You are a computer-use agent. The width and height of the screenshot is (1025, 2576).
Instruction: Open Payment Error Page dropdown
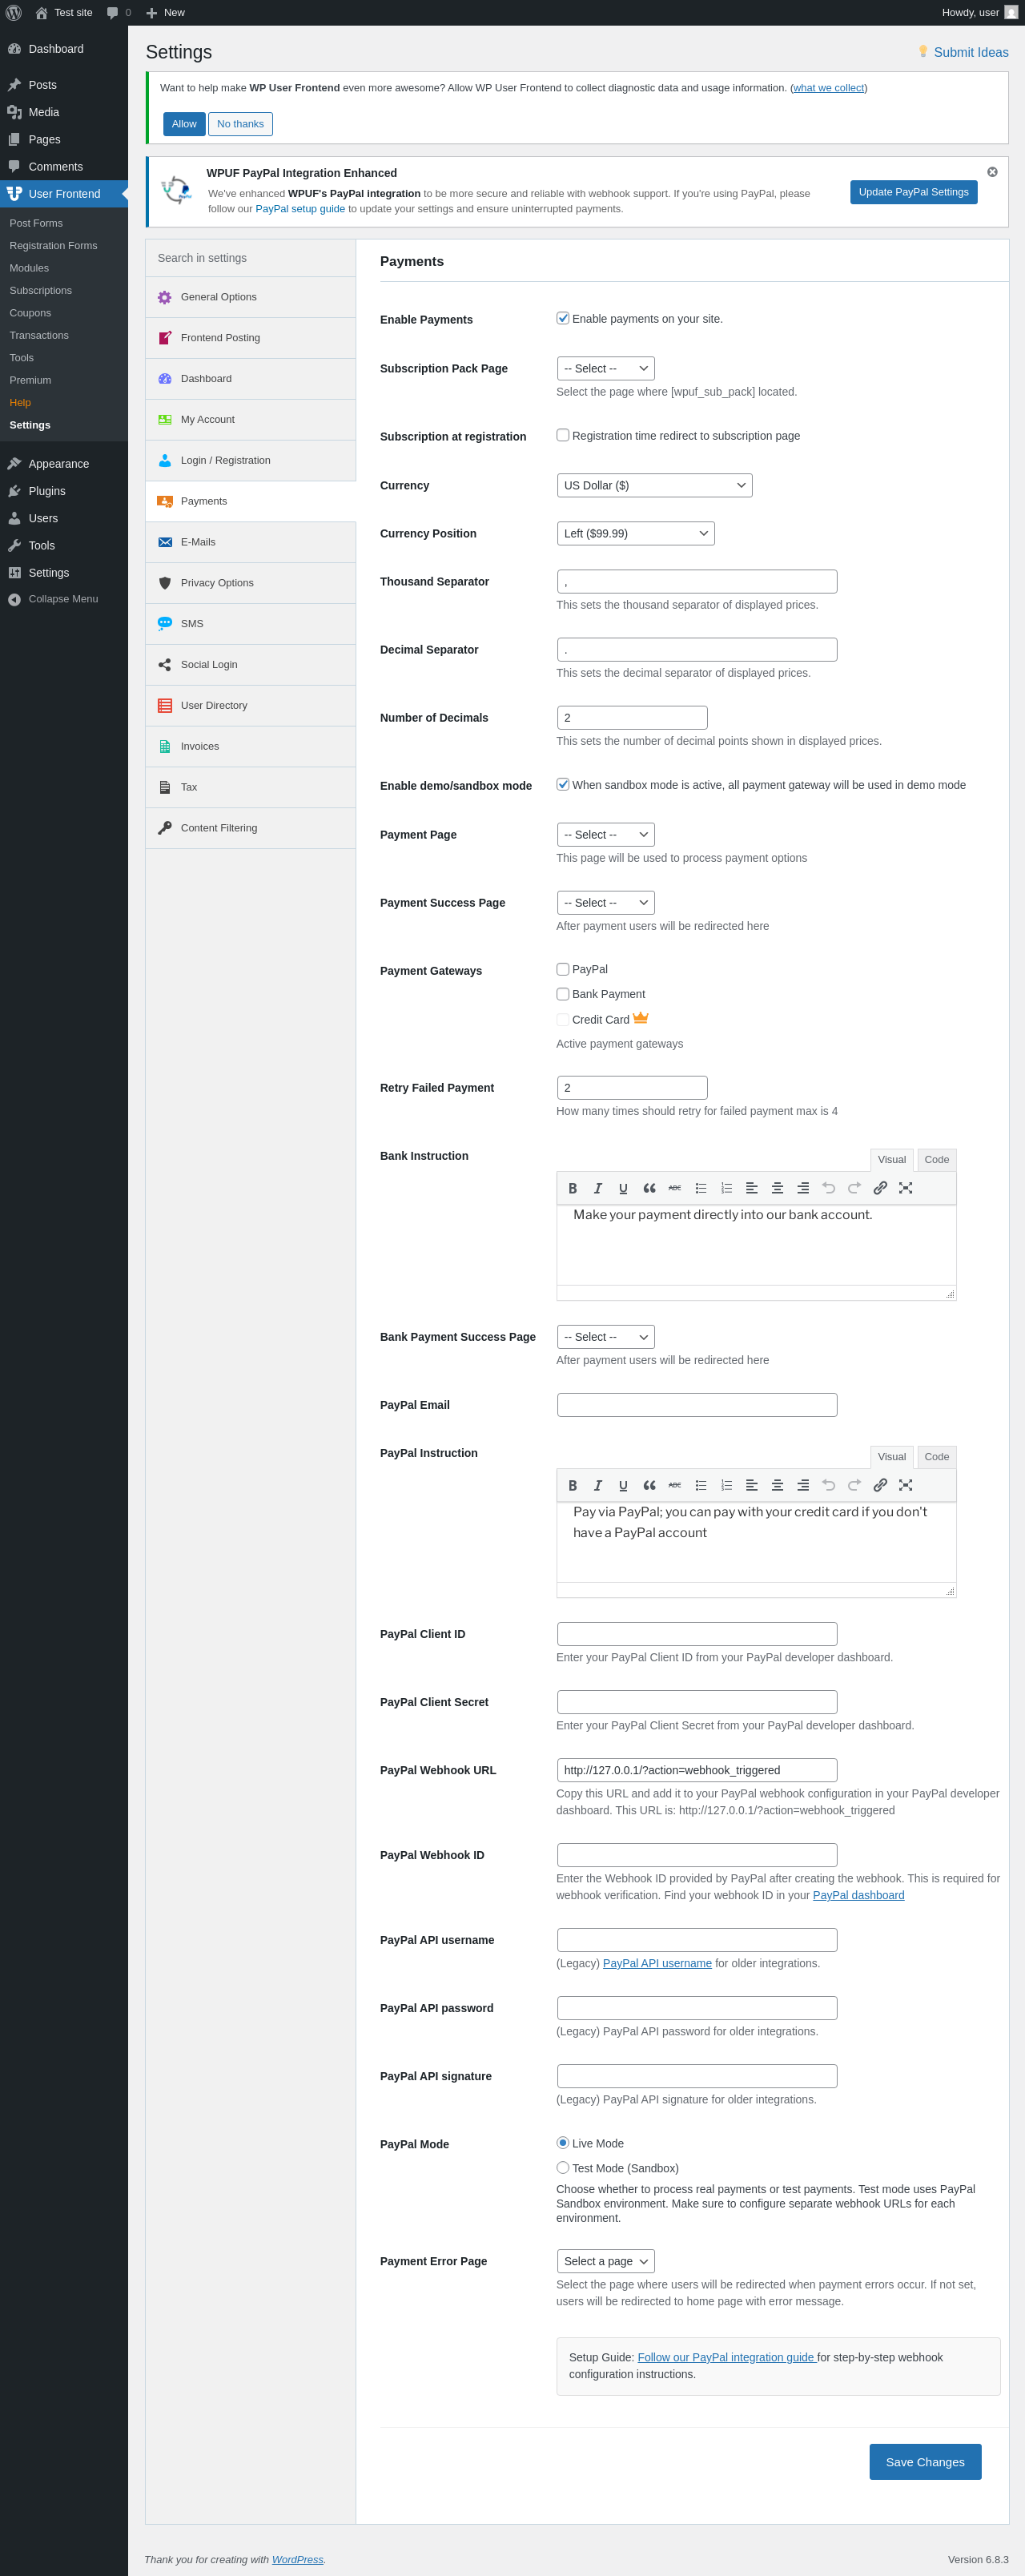tap(605, 2261)
